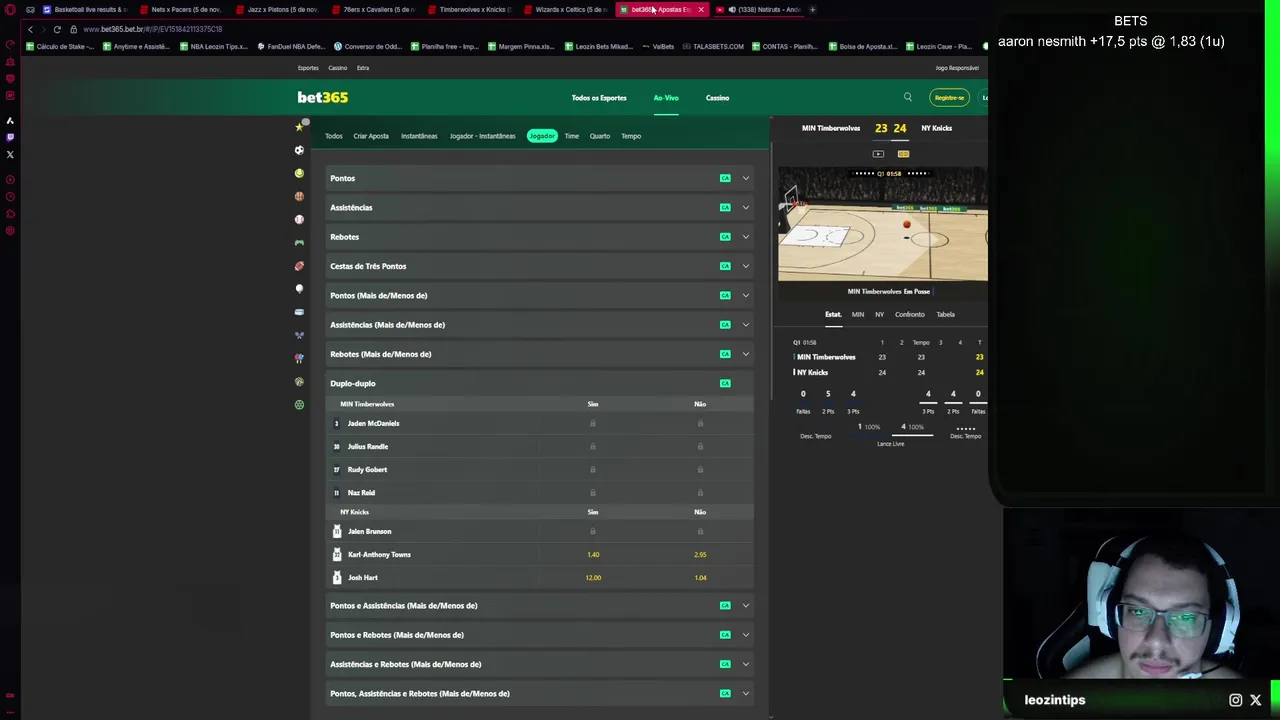Bet Josh Hart Sim at 12.00
The height and width of the screenshot is (720, 1280).
593,577
